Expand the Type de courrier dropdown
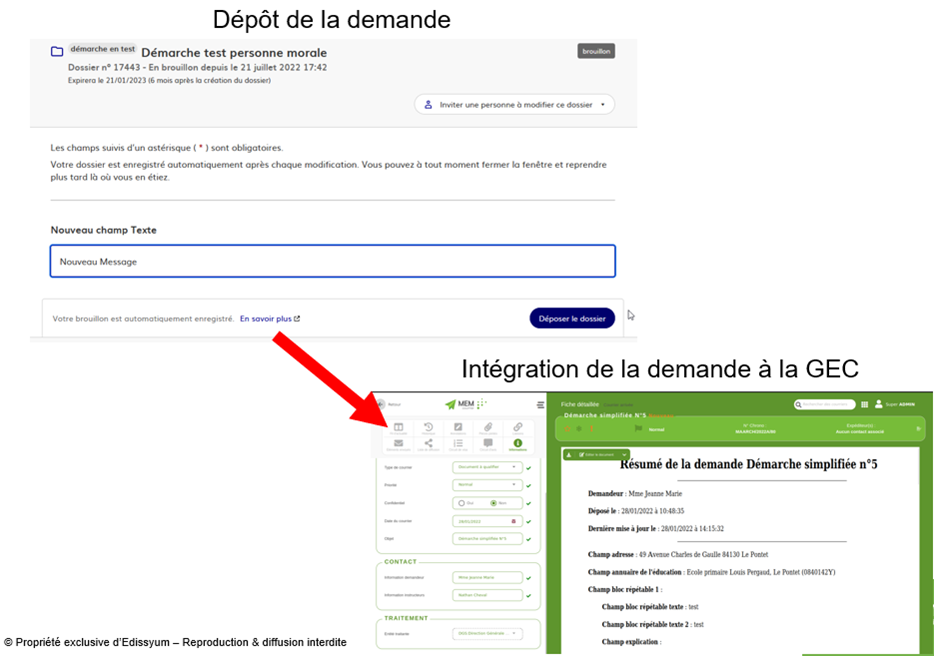The width and height of the screenshot is (934, 656). 487,467
